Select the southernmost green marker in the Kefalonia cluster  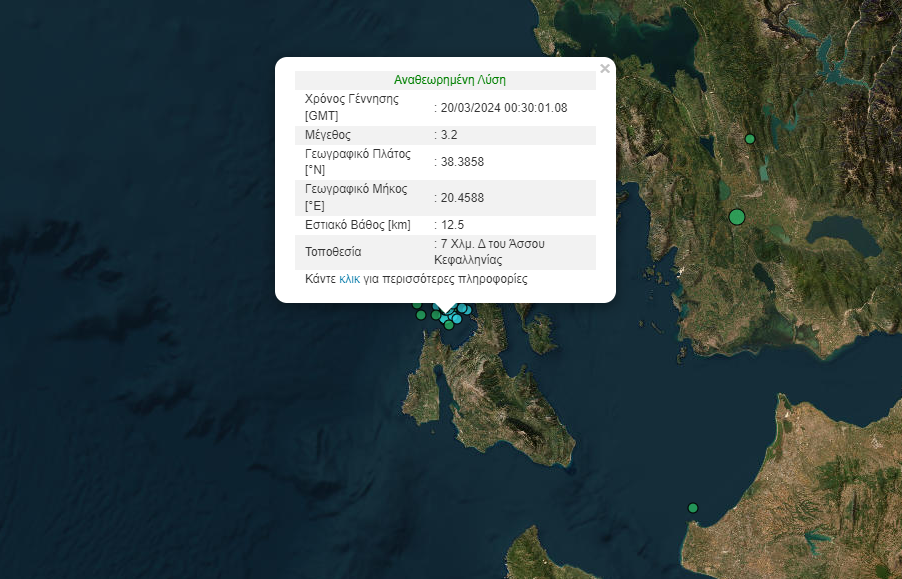(449, 325)
